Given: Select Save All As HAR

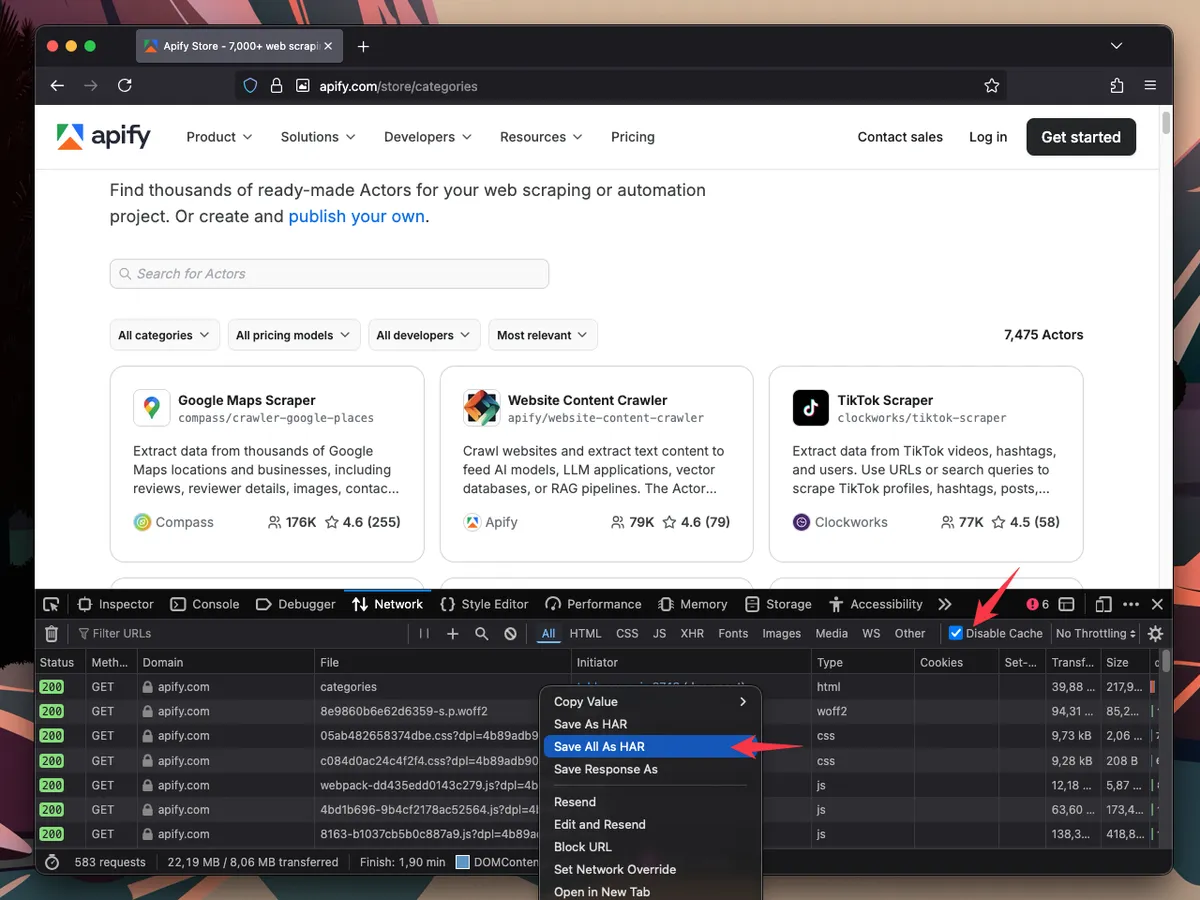Looking at the screenshot, I should coord(599,747).
